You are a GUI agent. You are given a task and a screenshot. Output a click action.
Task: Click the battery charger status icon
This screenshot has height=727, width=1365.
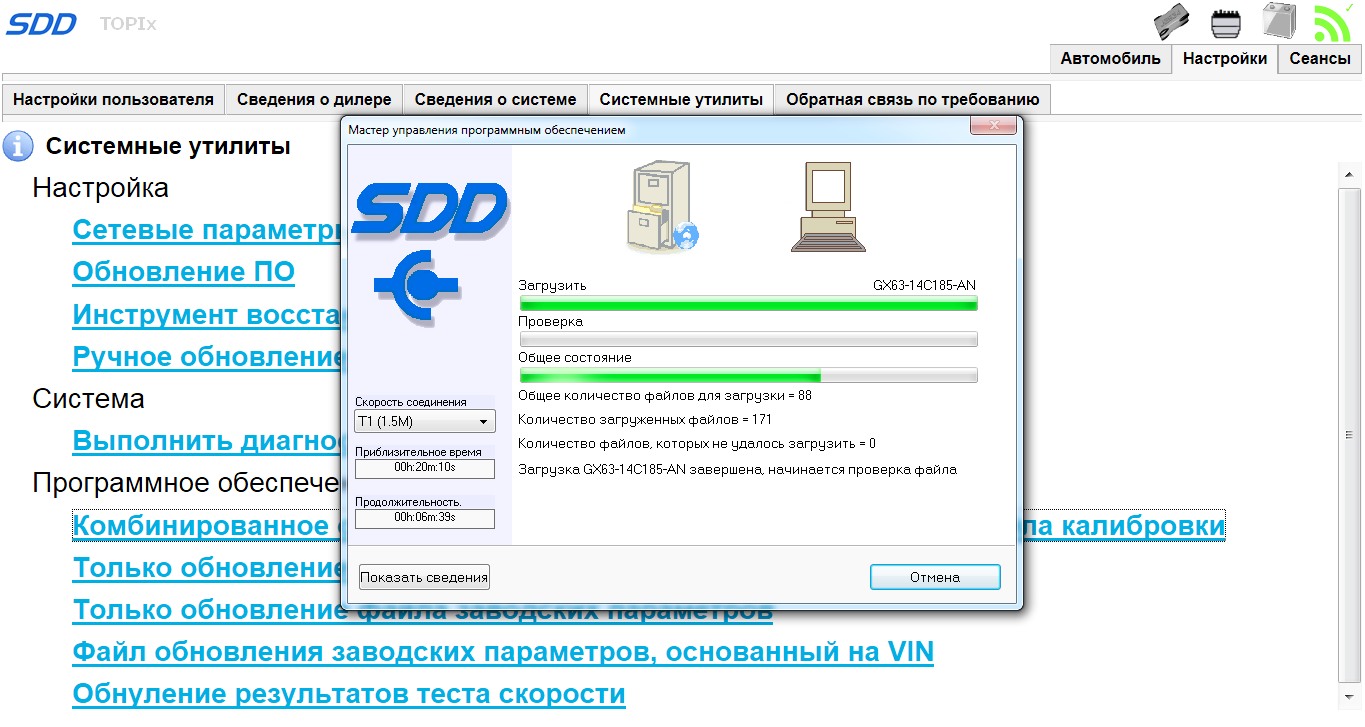pos(1226,22)
